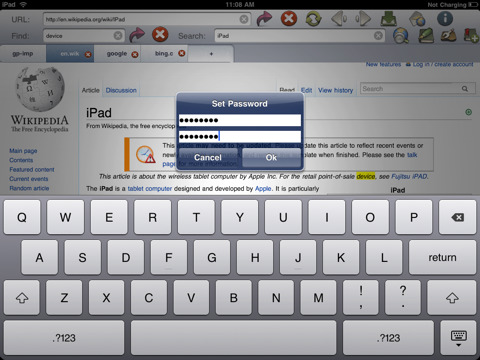480x360 pixels.
Task: Open the Featured content sidebar link
Action: [x=32, y=169]
